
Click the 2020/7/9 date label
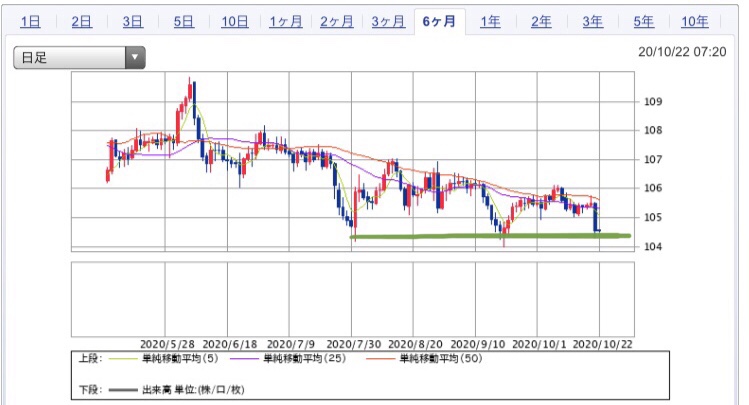click(x=291, y=344)
